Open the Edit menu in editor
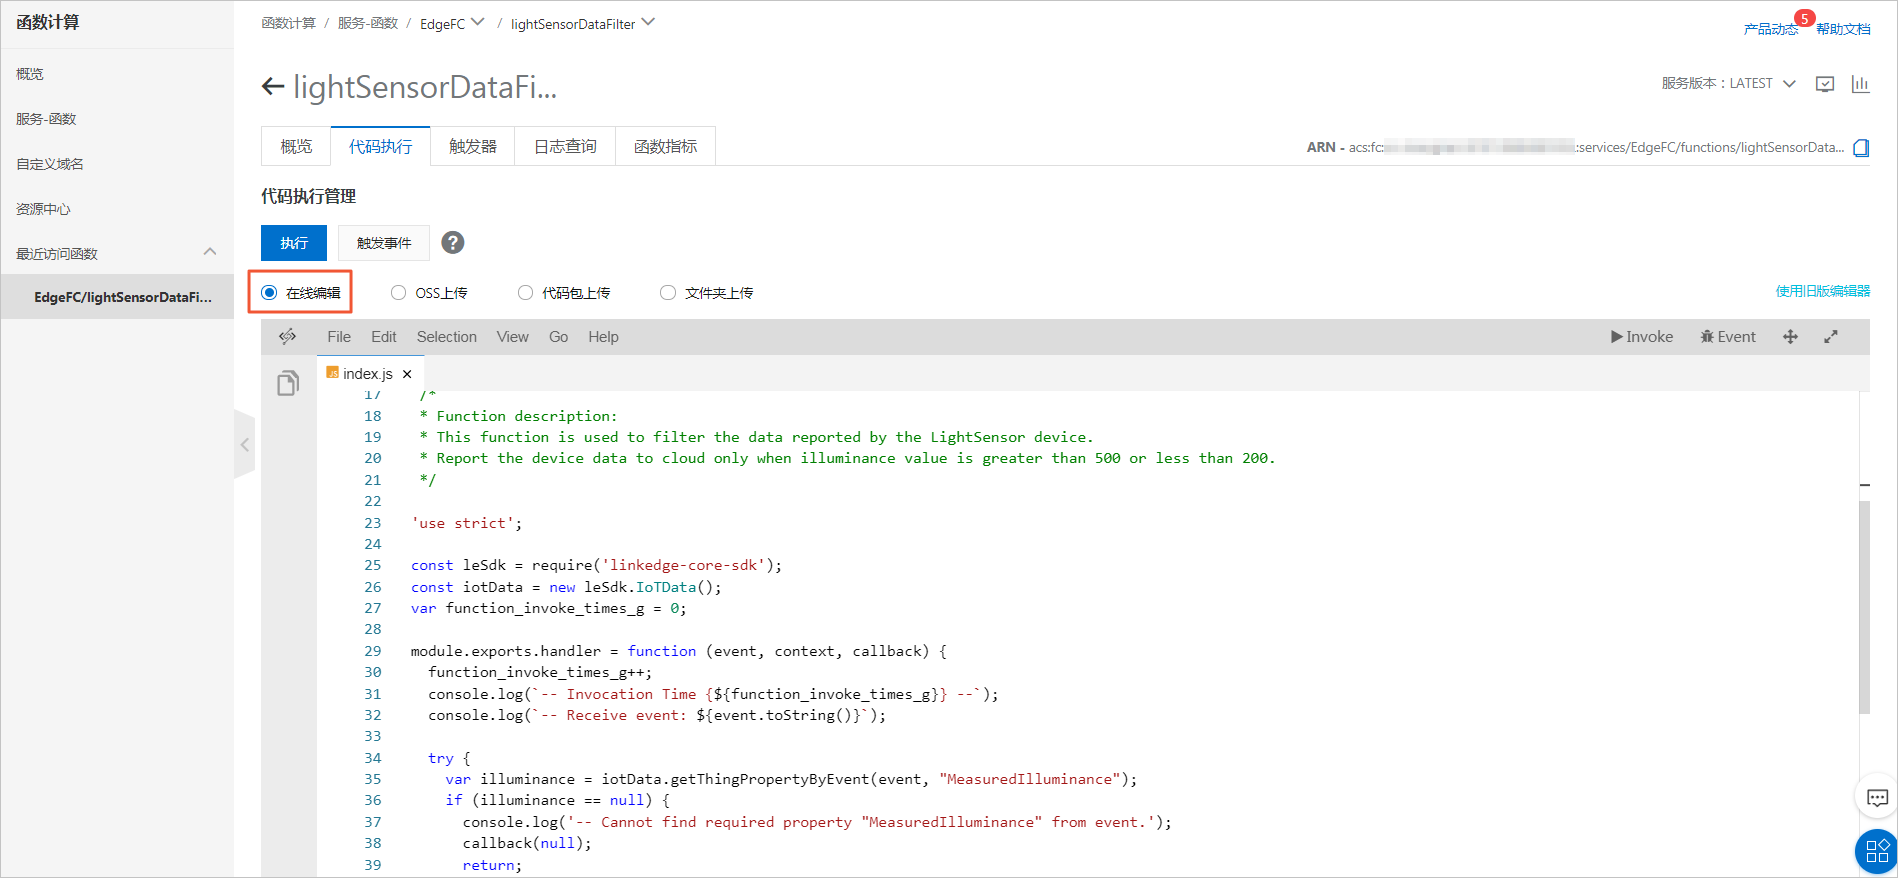Screen dimensions: 1898x878 tap(384, 337)
